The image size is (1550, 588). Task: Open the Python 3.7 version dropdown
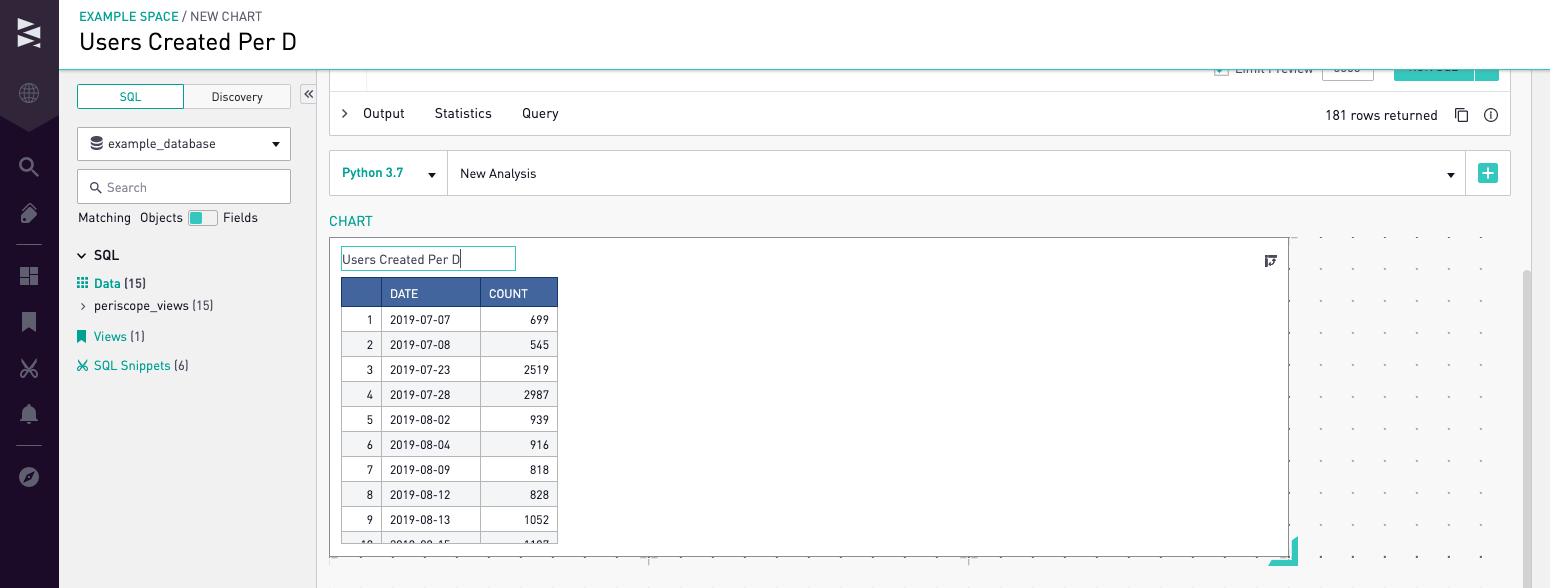[433, 173]
